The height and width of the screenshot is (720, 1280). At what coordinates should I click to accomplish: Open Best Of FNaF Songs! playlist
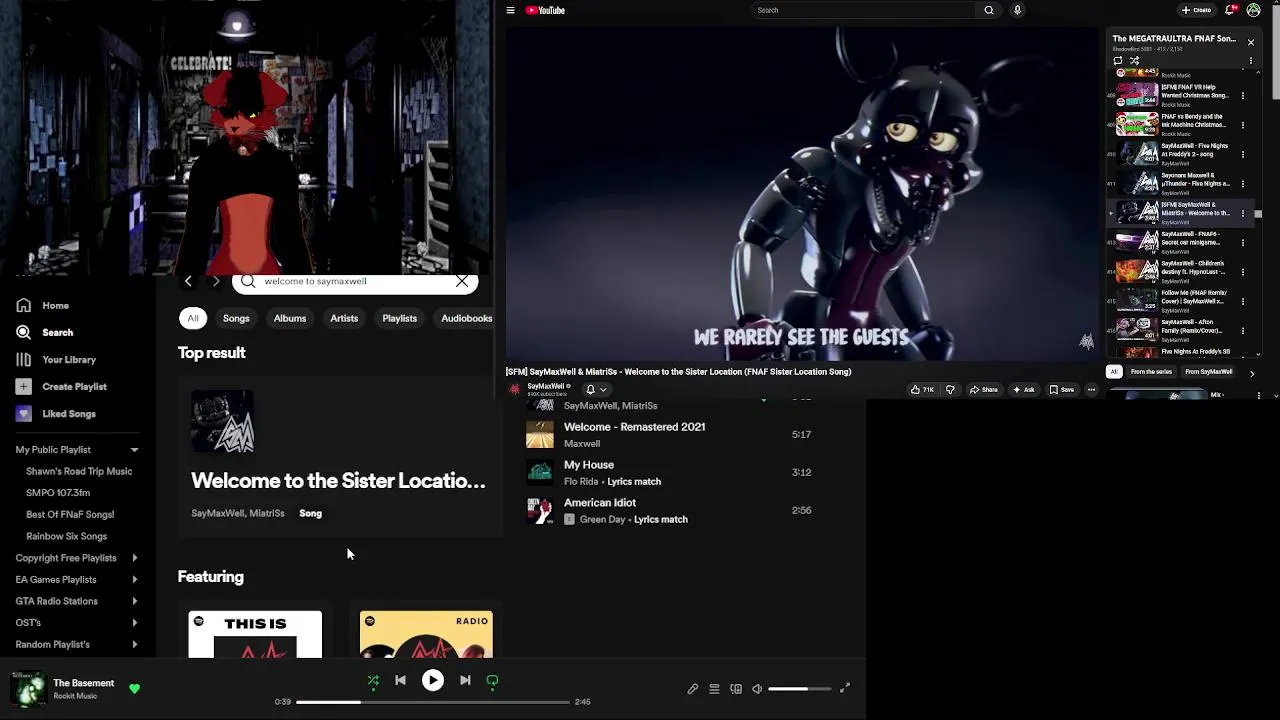70,514
